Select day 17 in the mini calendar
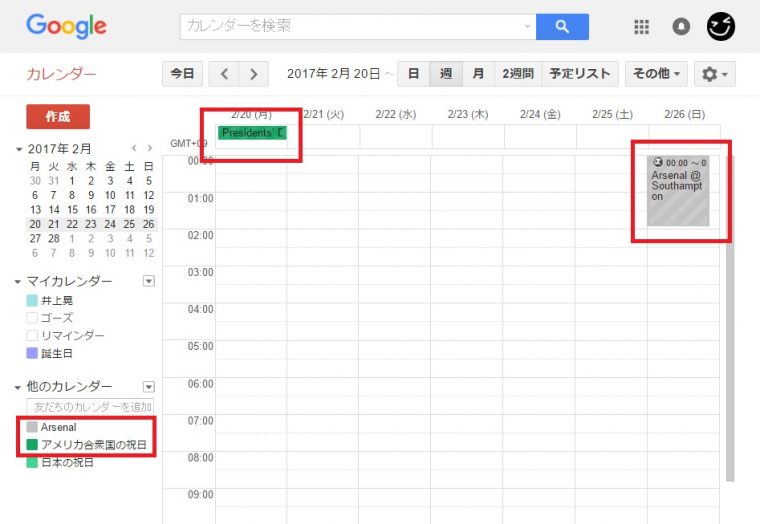Image resolution: width=760 pixels, height=524 pixels. click(111, 210)
